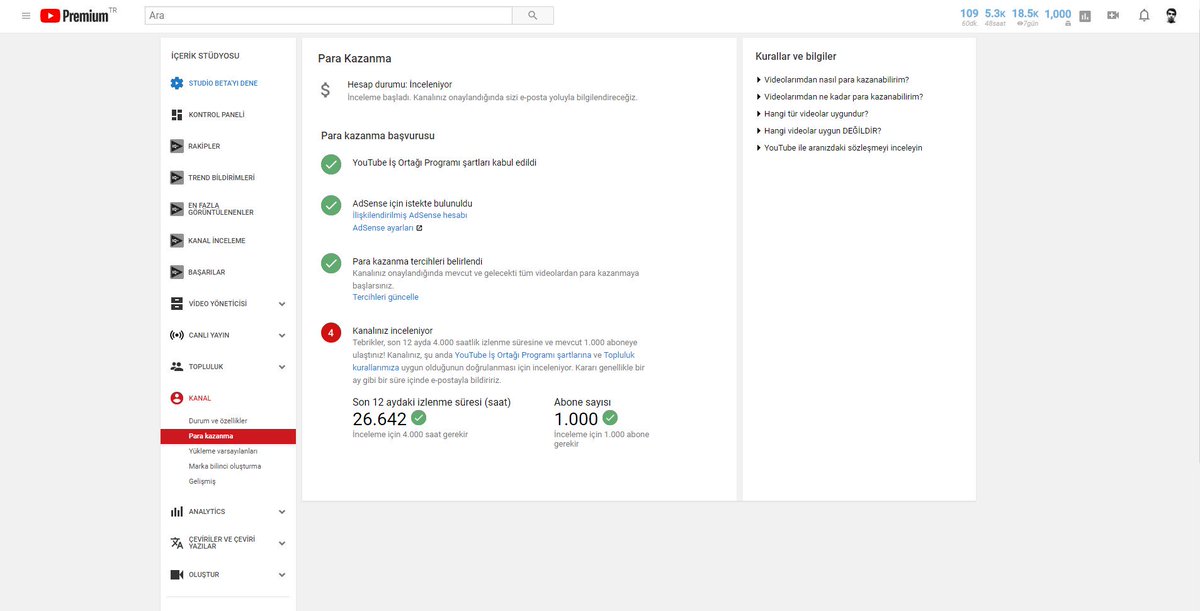Click the green check next to 1.000 subscribers

(x=610, y=418)
